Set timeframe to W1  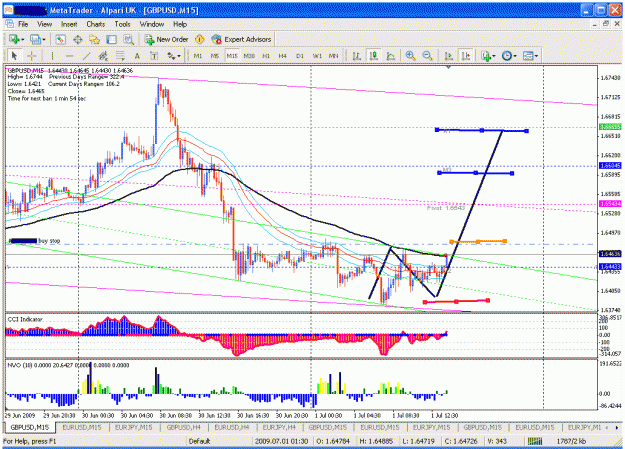tap(317, 56)
